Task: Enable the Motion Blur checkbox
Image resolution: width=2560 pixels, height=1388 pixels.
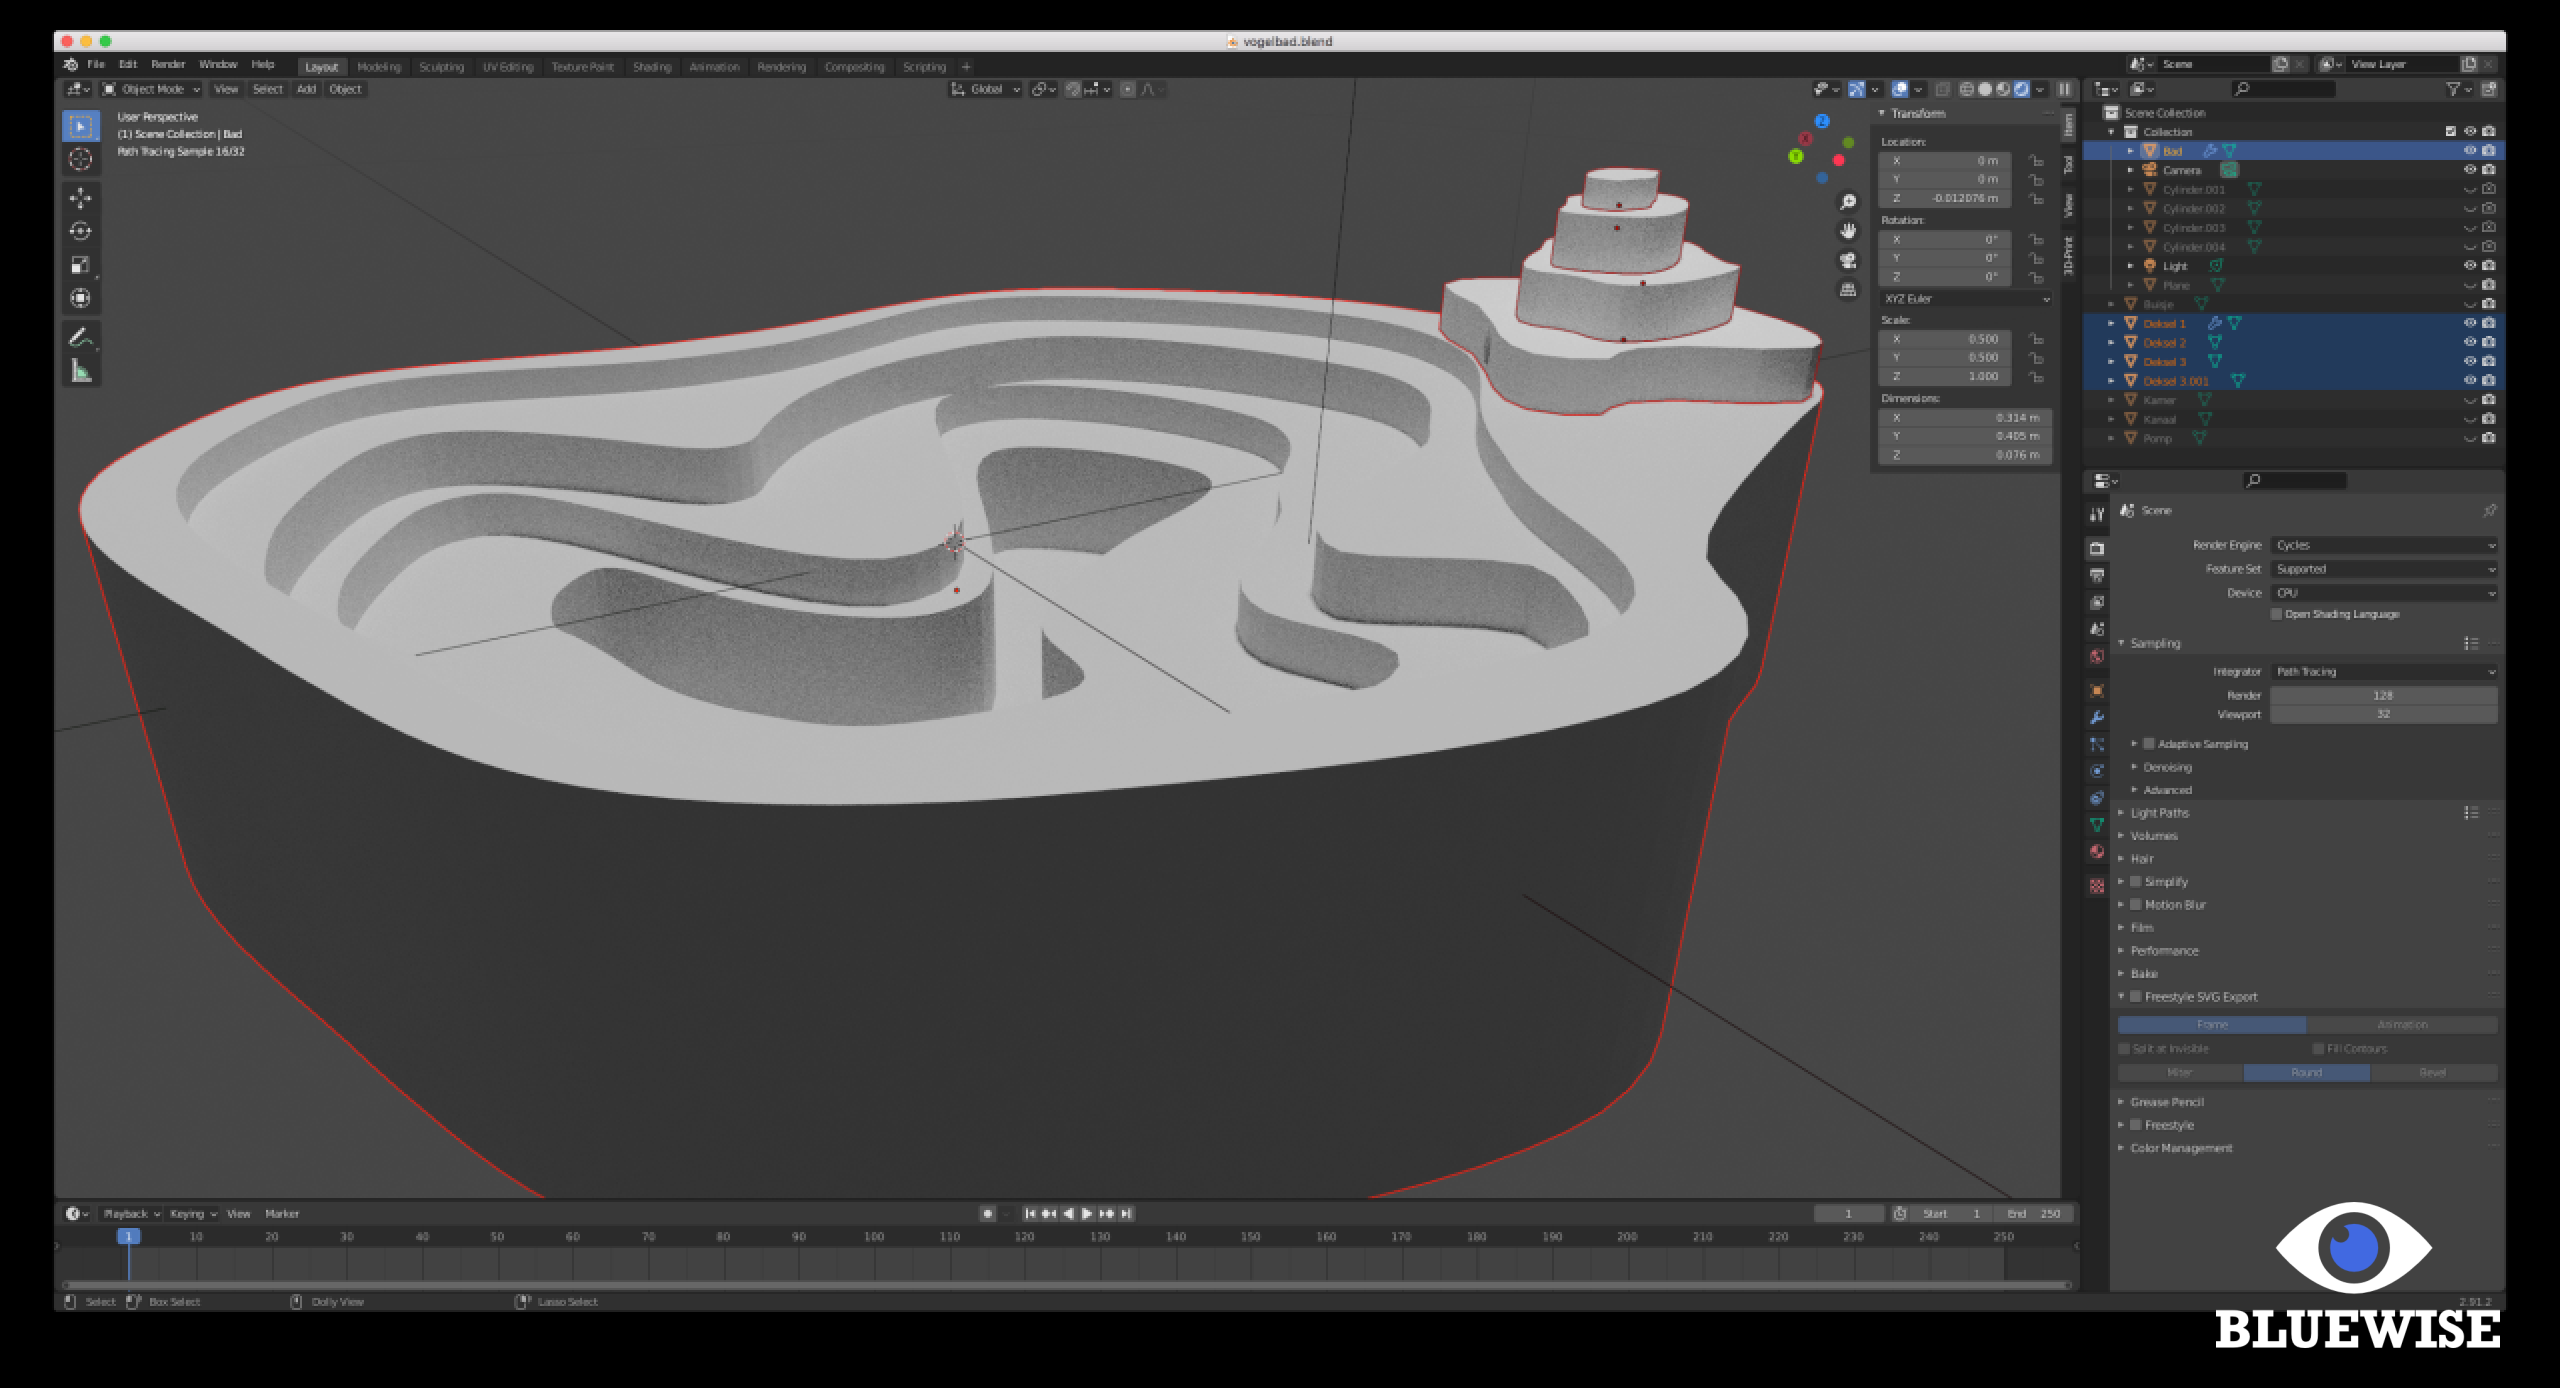Action: (2135, 905)
